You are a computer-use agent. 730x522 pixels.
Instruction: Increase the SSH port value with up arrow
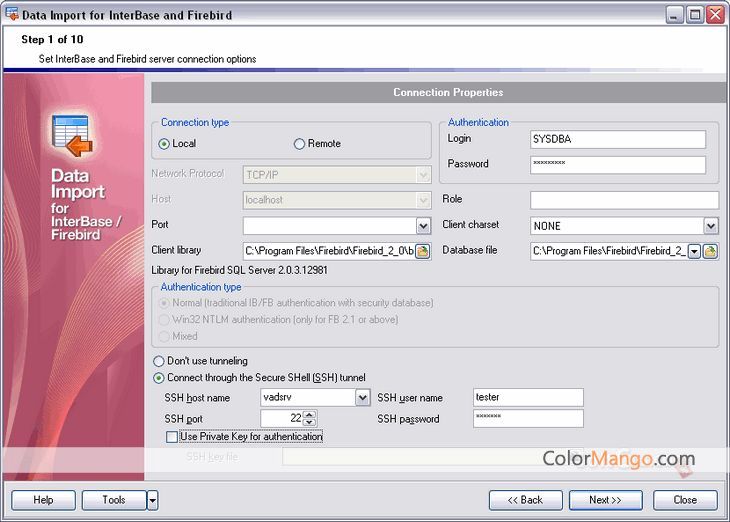coord(310,414)
